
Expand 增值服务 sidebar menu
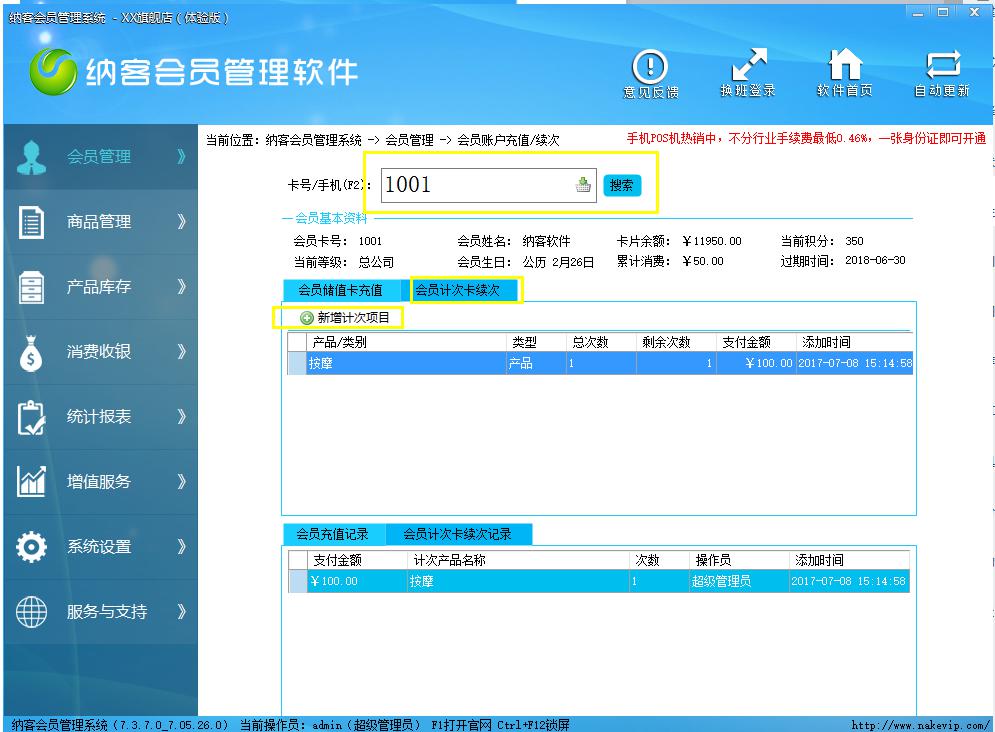coord(100,482)
